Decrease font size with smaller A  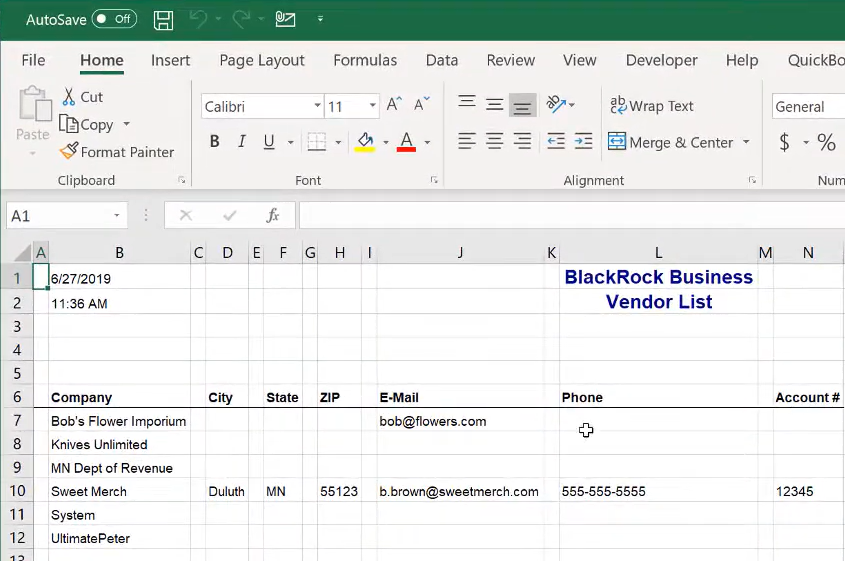[x=421, y=104]
